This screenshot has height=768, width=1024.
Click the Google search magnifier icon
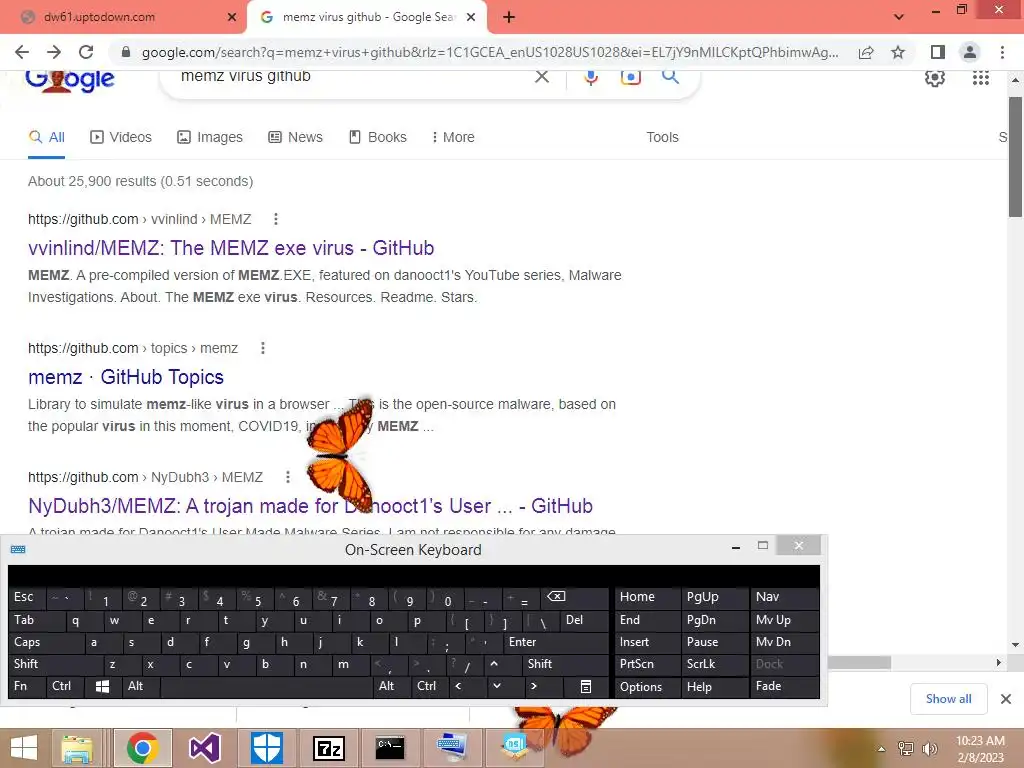tap(670, 76)
